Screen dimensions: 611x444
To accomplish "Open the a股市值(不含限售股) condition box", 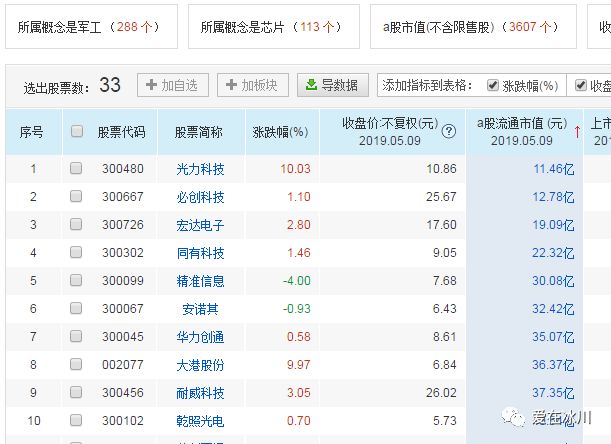I will pyautogui.click(x=473, y=27).
